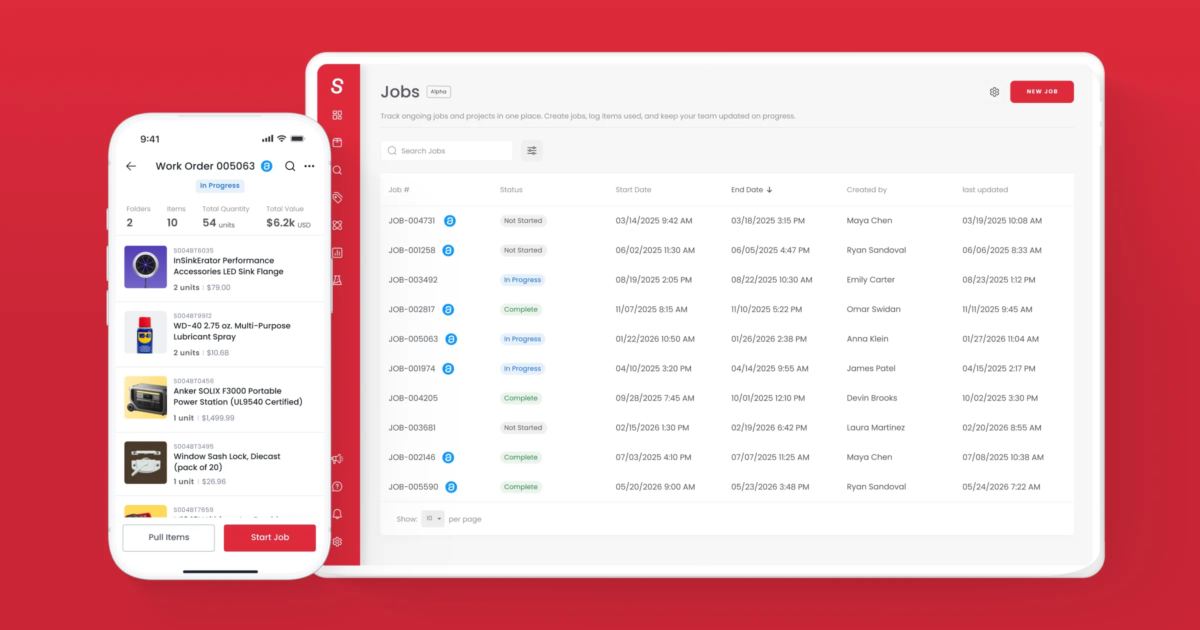Screen dimensions: 1200x630
Task: Tap the Pull Items button on phone
Action: click(x=169, y=537)
